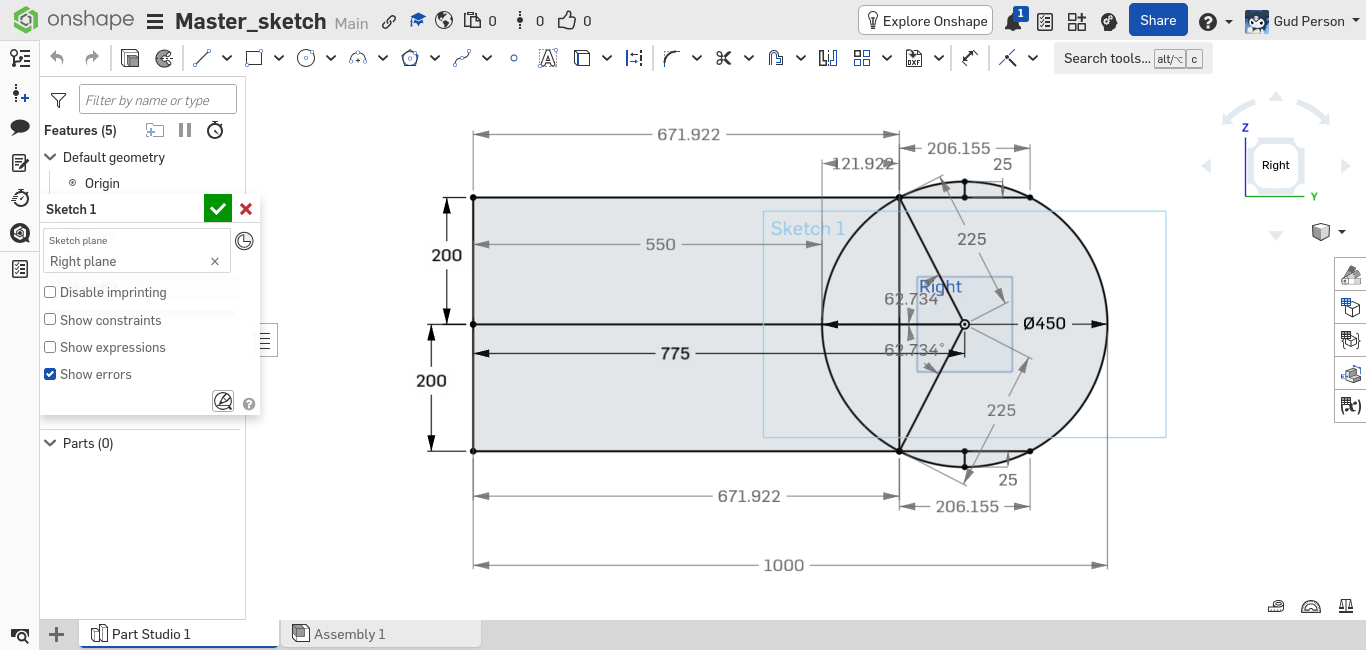
Task: Select the Text sketch tool
Action: click(548, 58)
